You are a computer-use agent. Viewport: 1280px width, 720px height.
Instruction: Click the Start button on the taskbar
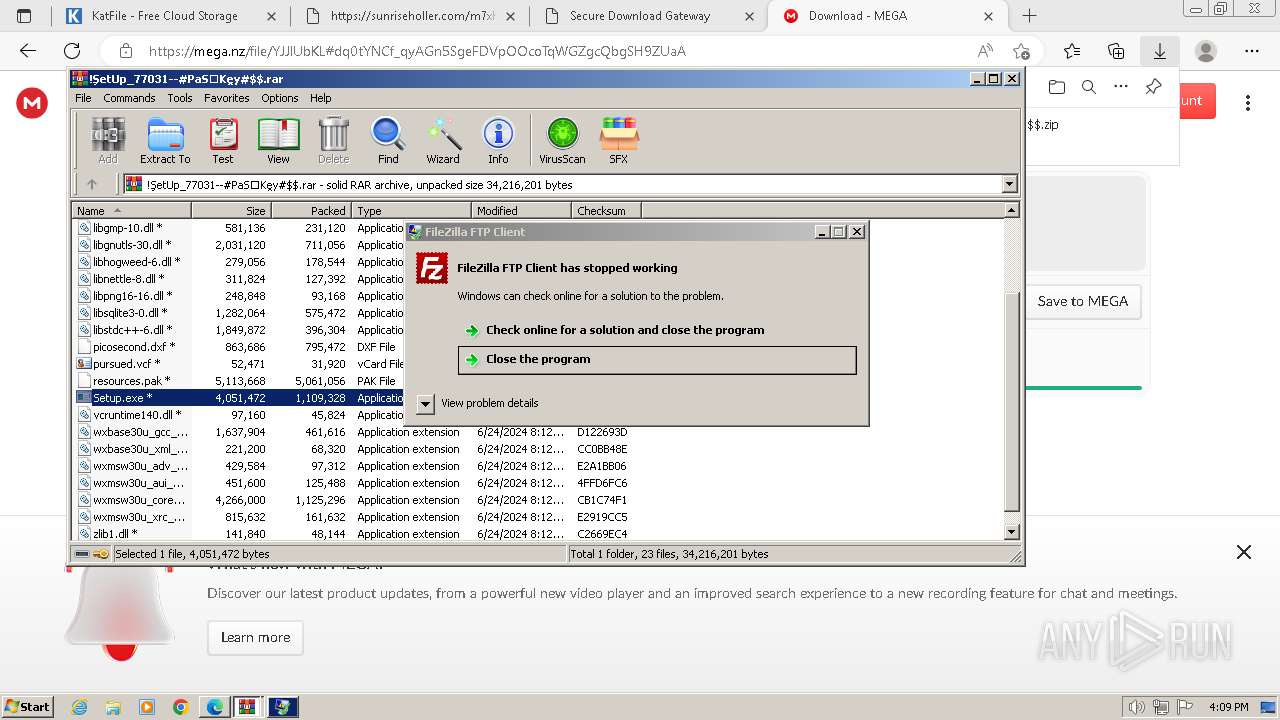click(28, 706)
